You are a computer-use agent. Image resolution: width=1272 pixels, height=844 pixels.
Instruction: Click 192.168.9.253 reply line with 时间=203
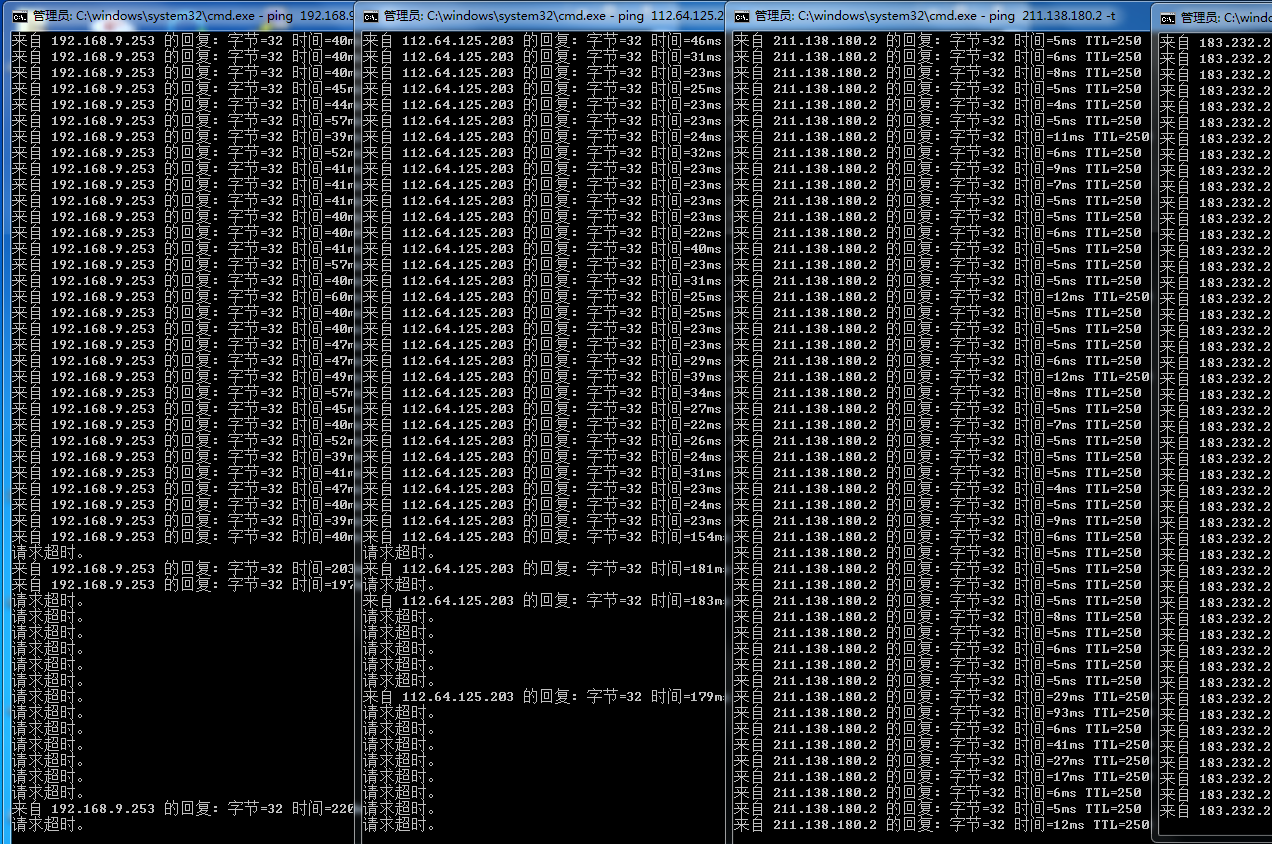(183, 569)
